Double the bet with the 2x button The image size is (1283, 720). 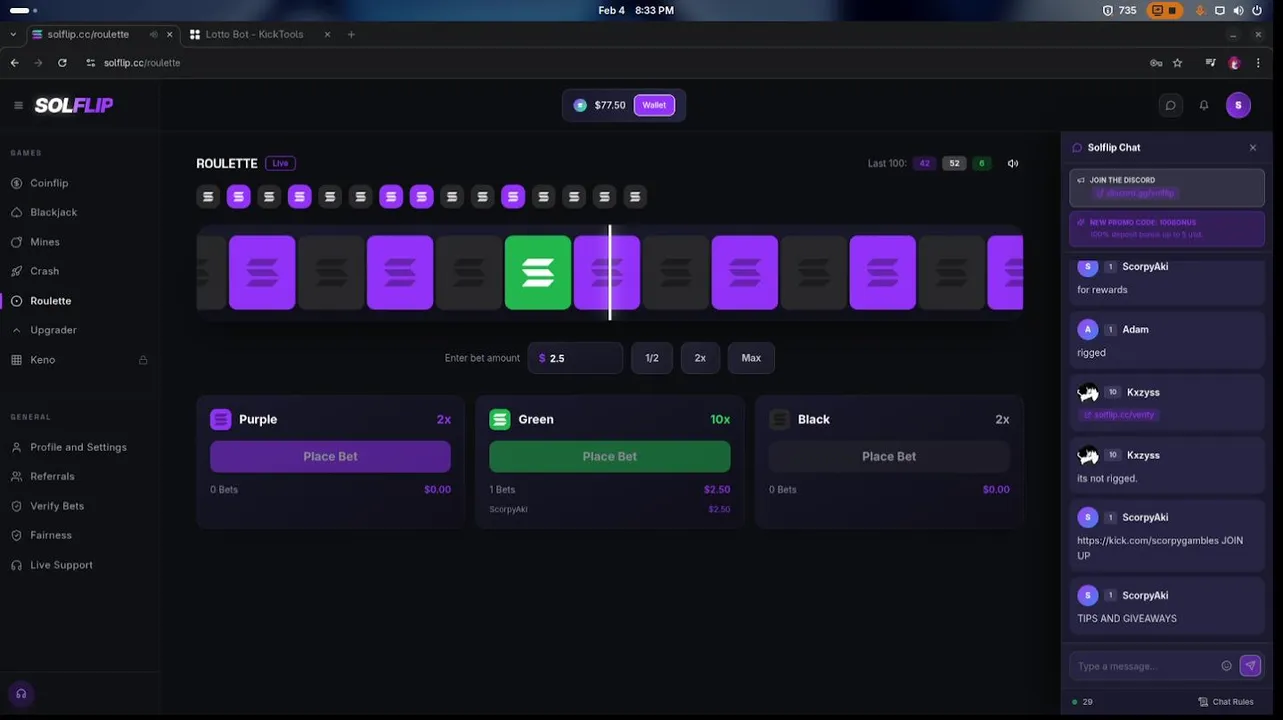700,358
